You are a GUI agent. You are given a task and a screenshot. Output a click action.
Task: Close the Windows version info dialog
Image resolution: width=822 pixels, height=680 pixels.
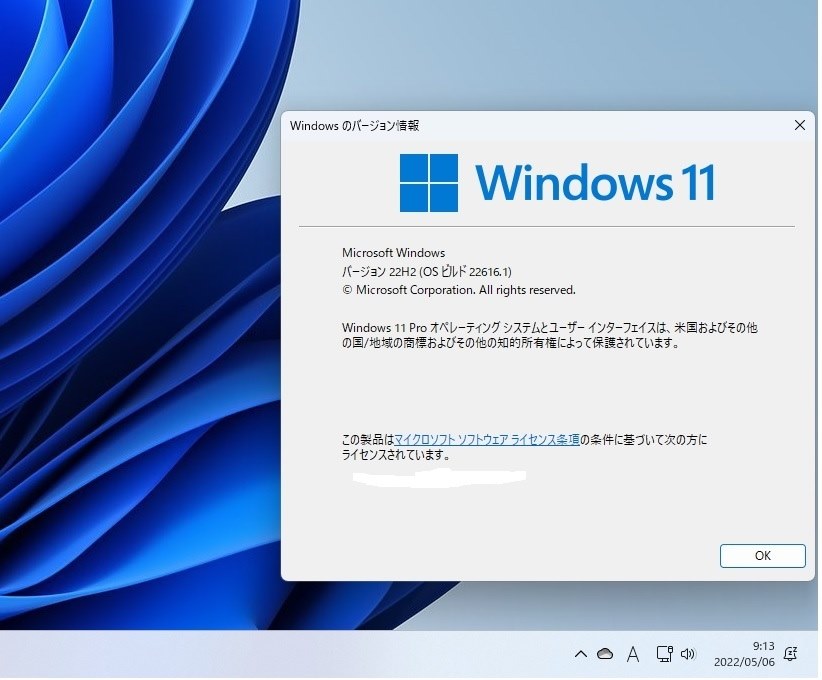799,125
